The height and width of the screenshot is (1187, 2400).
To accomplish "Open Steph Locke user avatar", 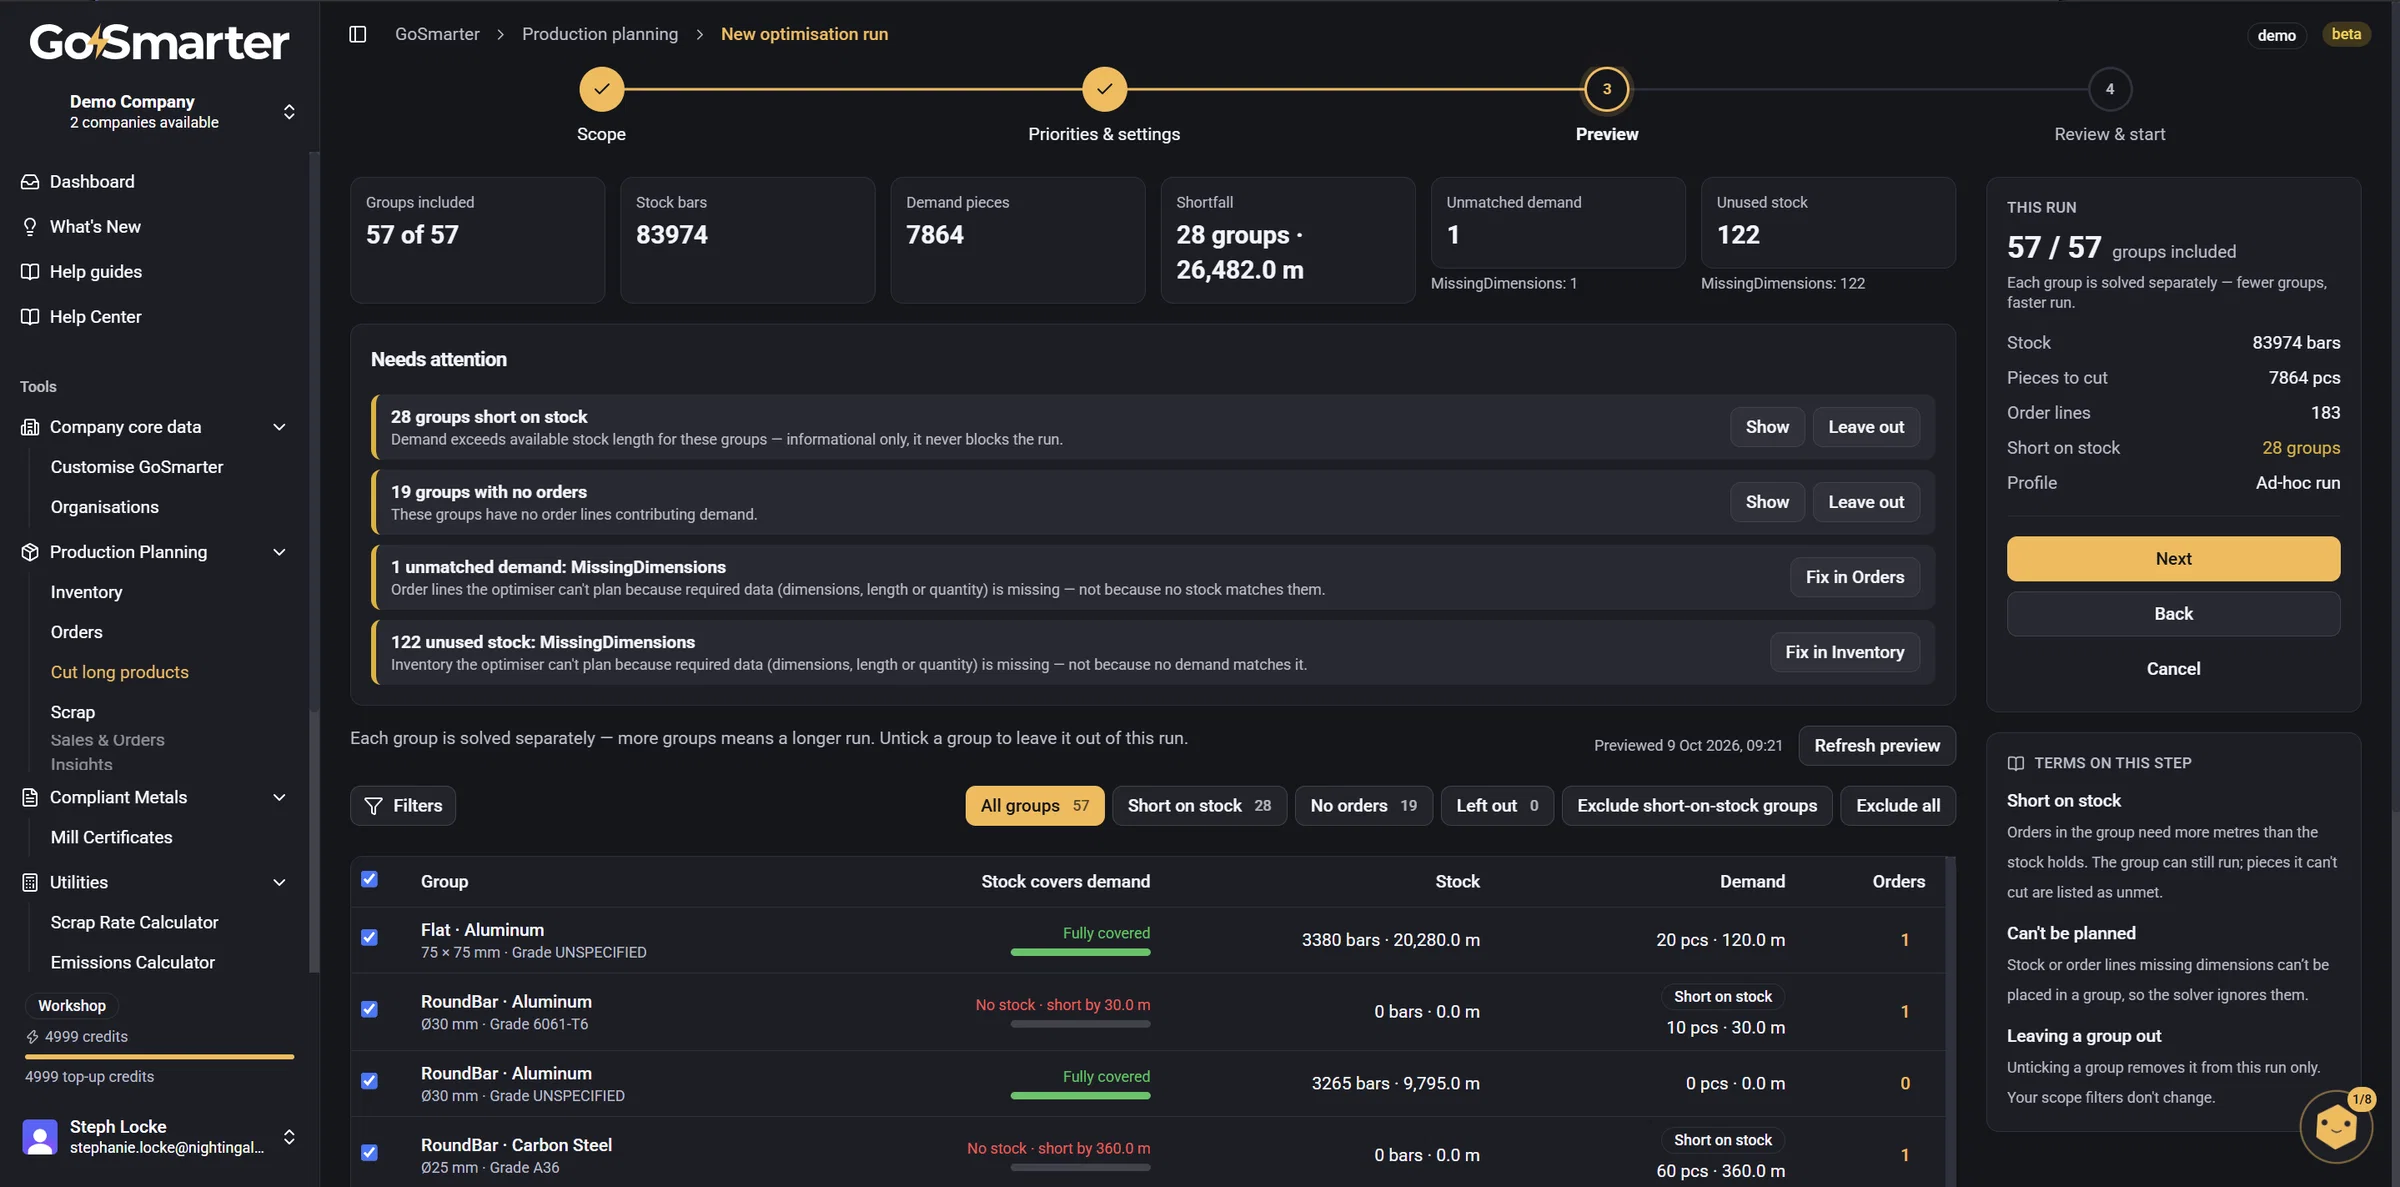I will (40, 1137).
